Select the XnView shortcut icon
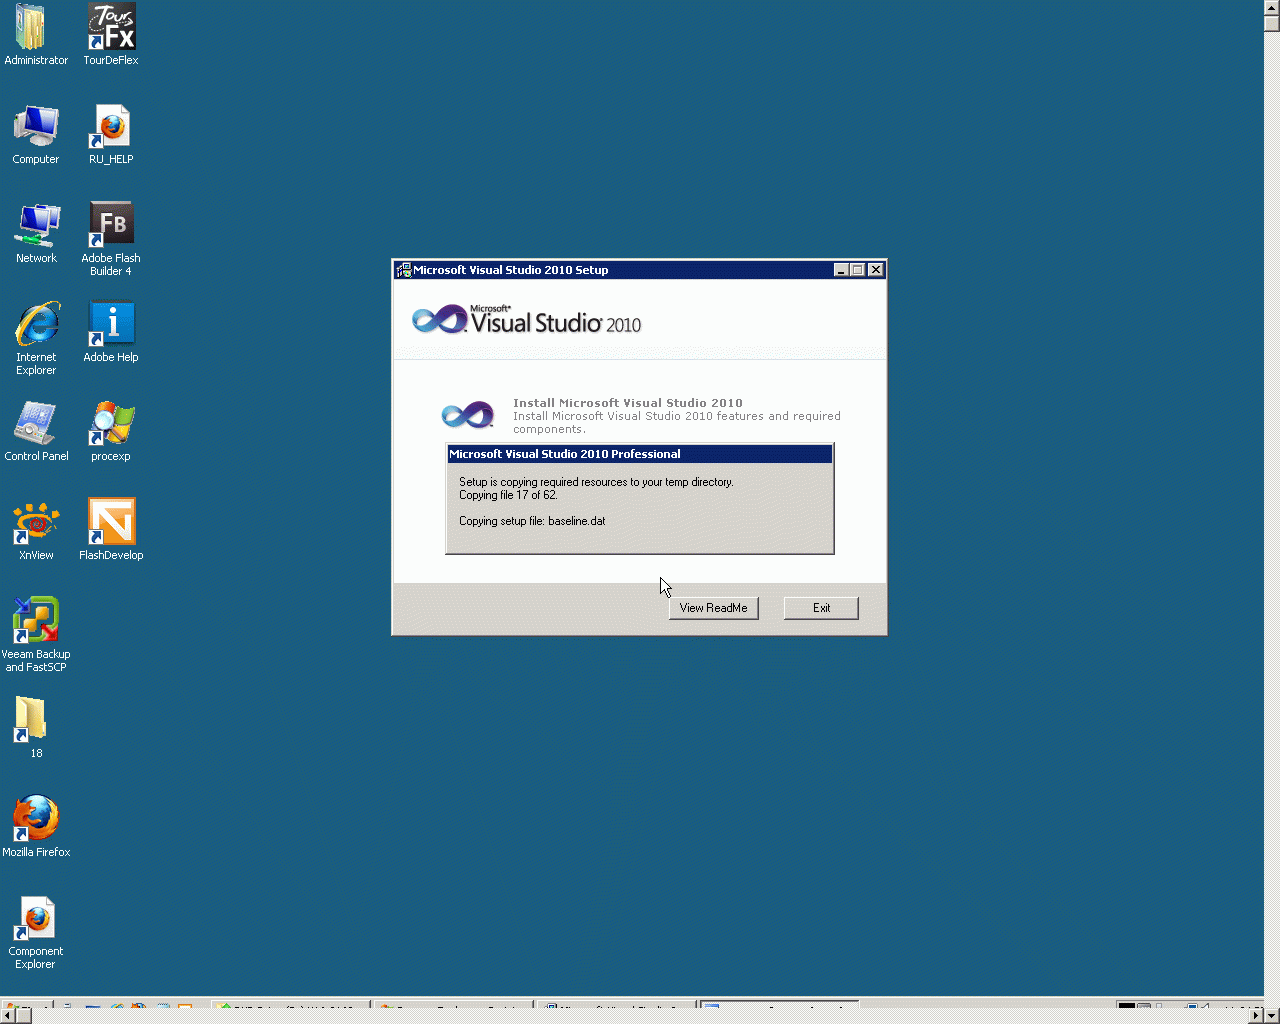The height and width of the screenshot is (1024, 1280). coord(36,530)
